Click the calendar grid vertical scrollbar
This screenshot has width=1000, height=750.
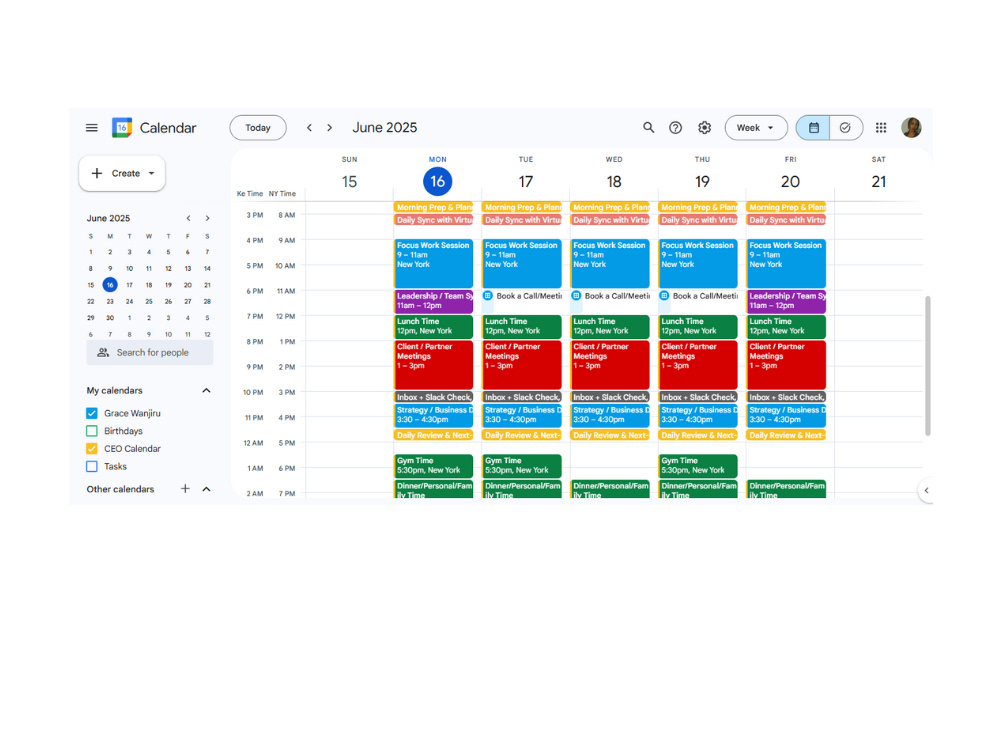928,365
